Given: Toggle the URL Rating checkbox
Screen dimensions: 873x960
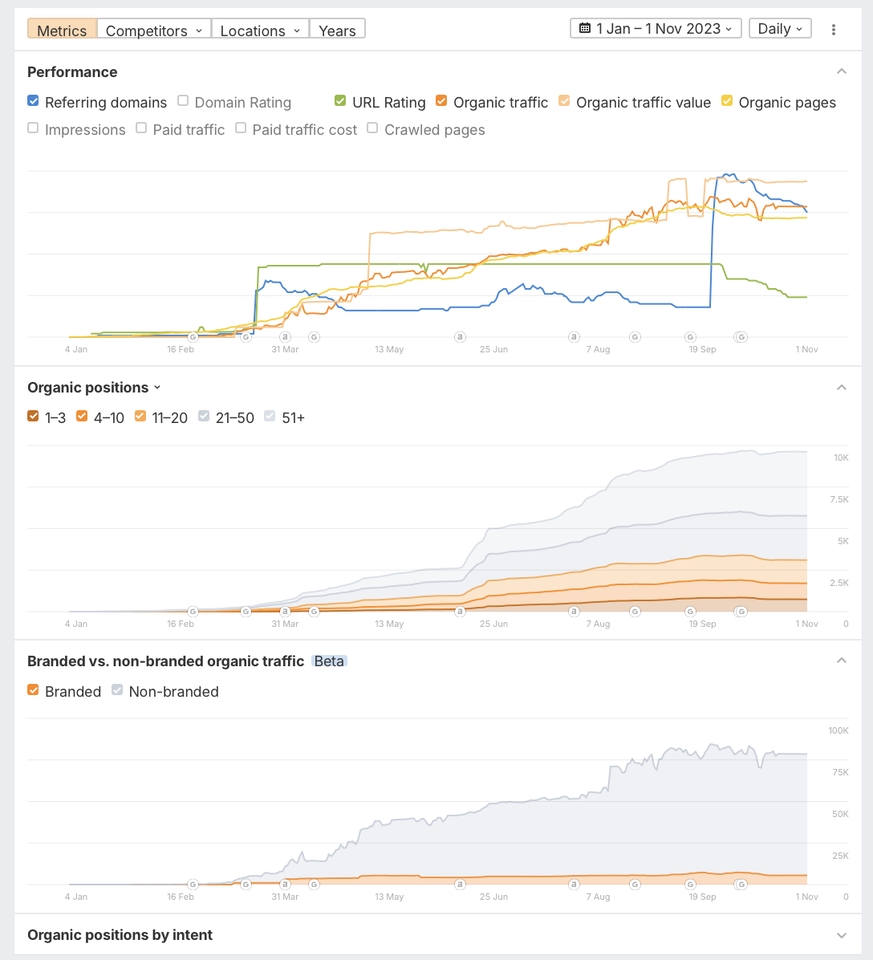Looking at the screenshot, I should tap(341, 102).
